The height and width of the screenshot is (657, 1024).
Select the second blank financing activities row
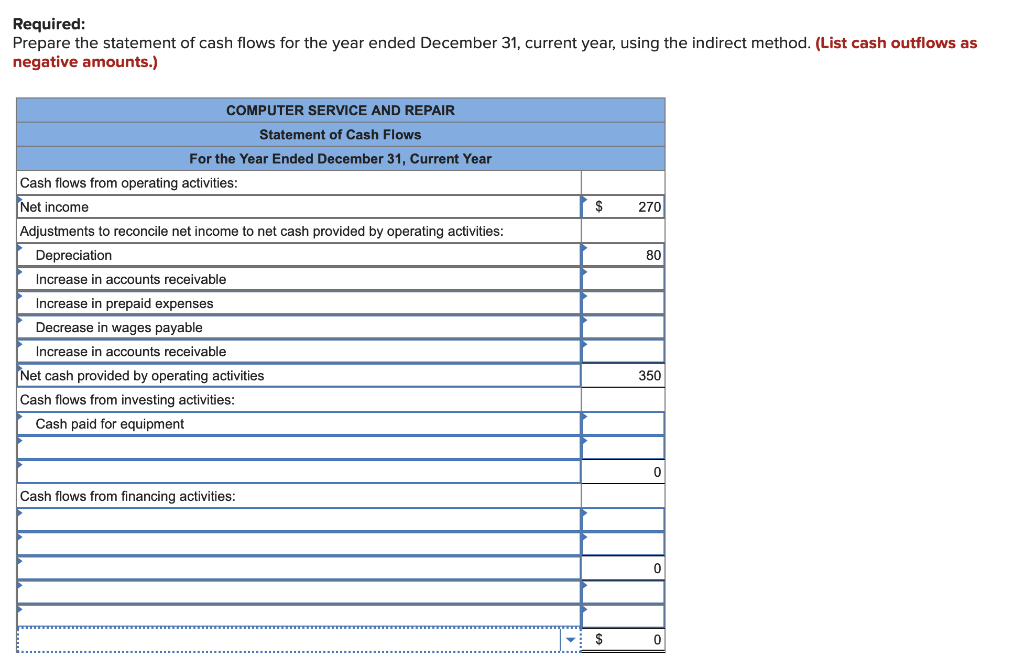[x=297, y=543]
